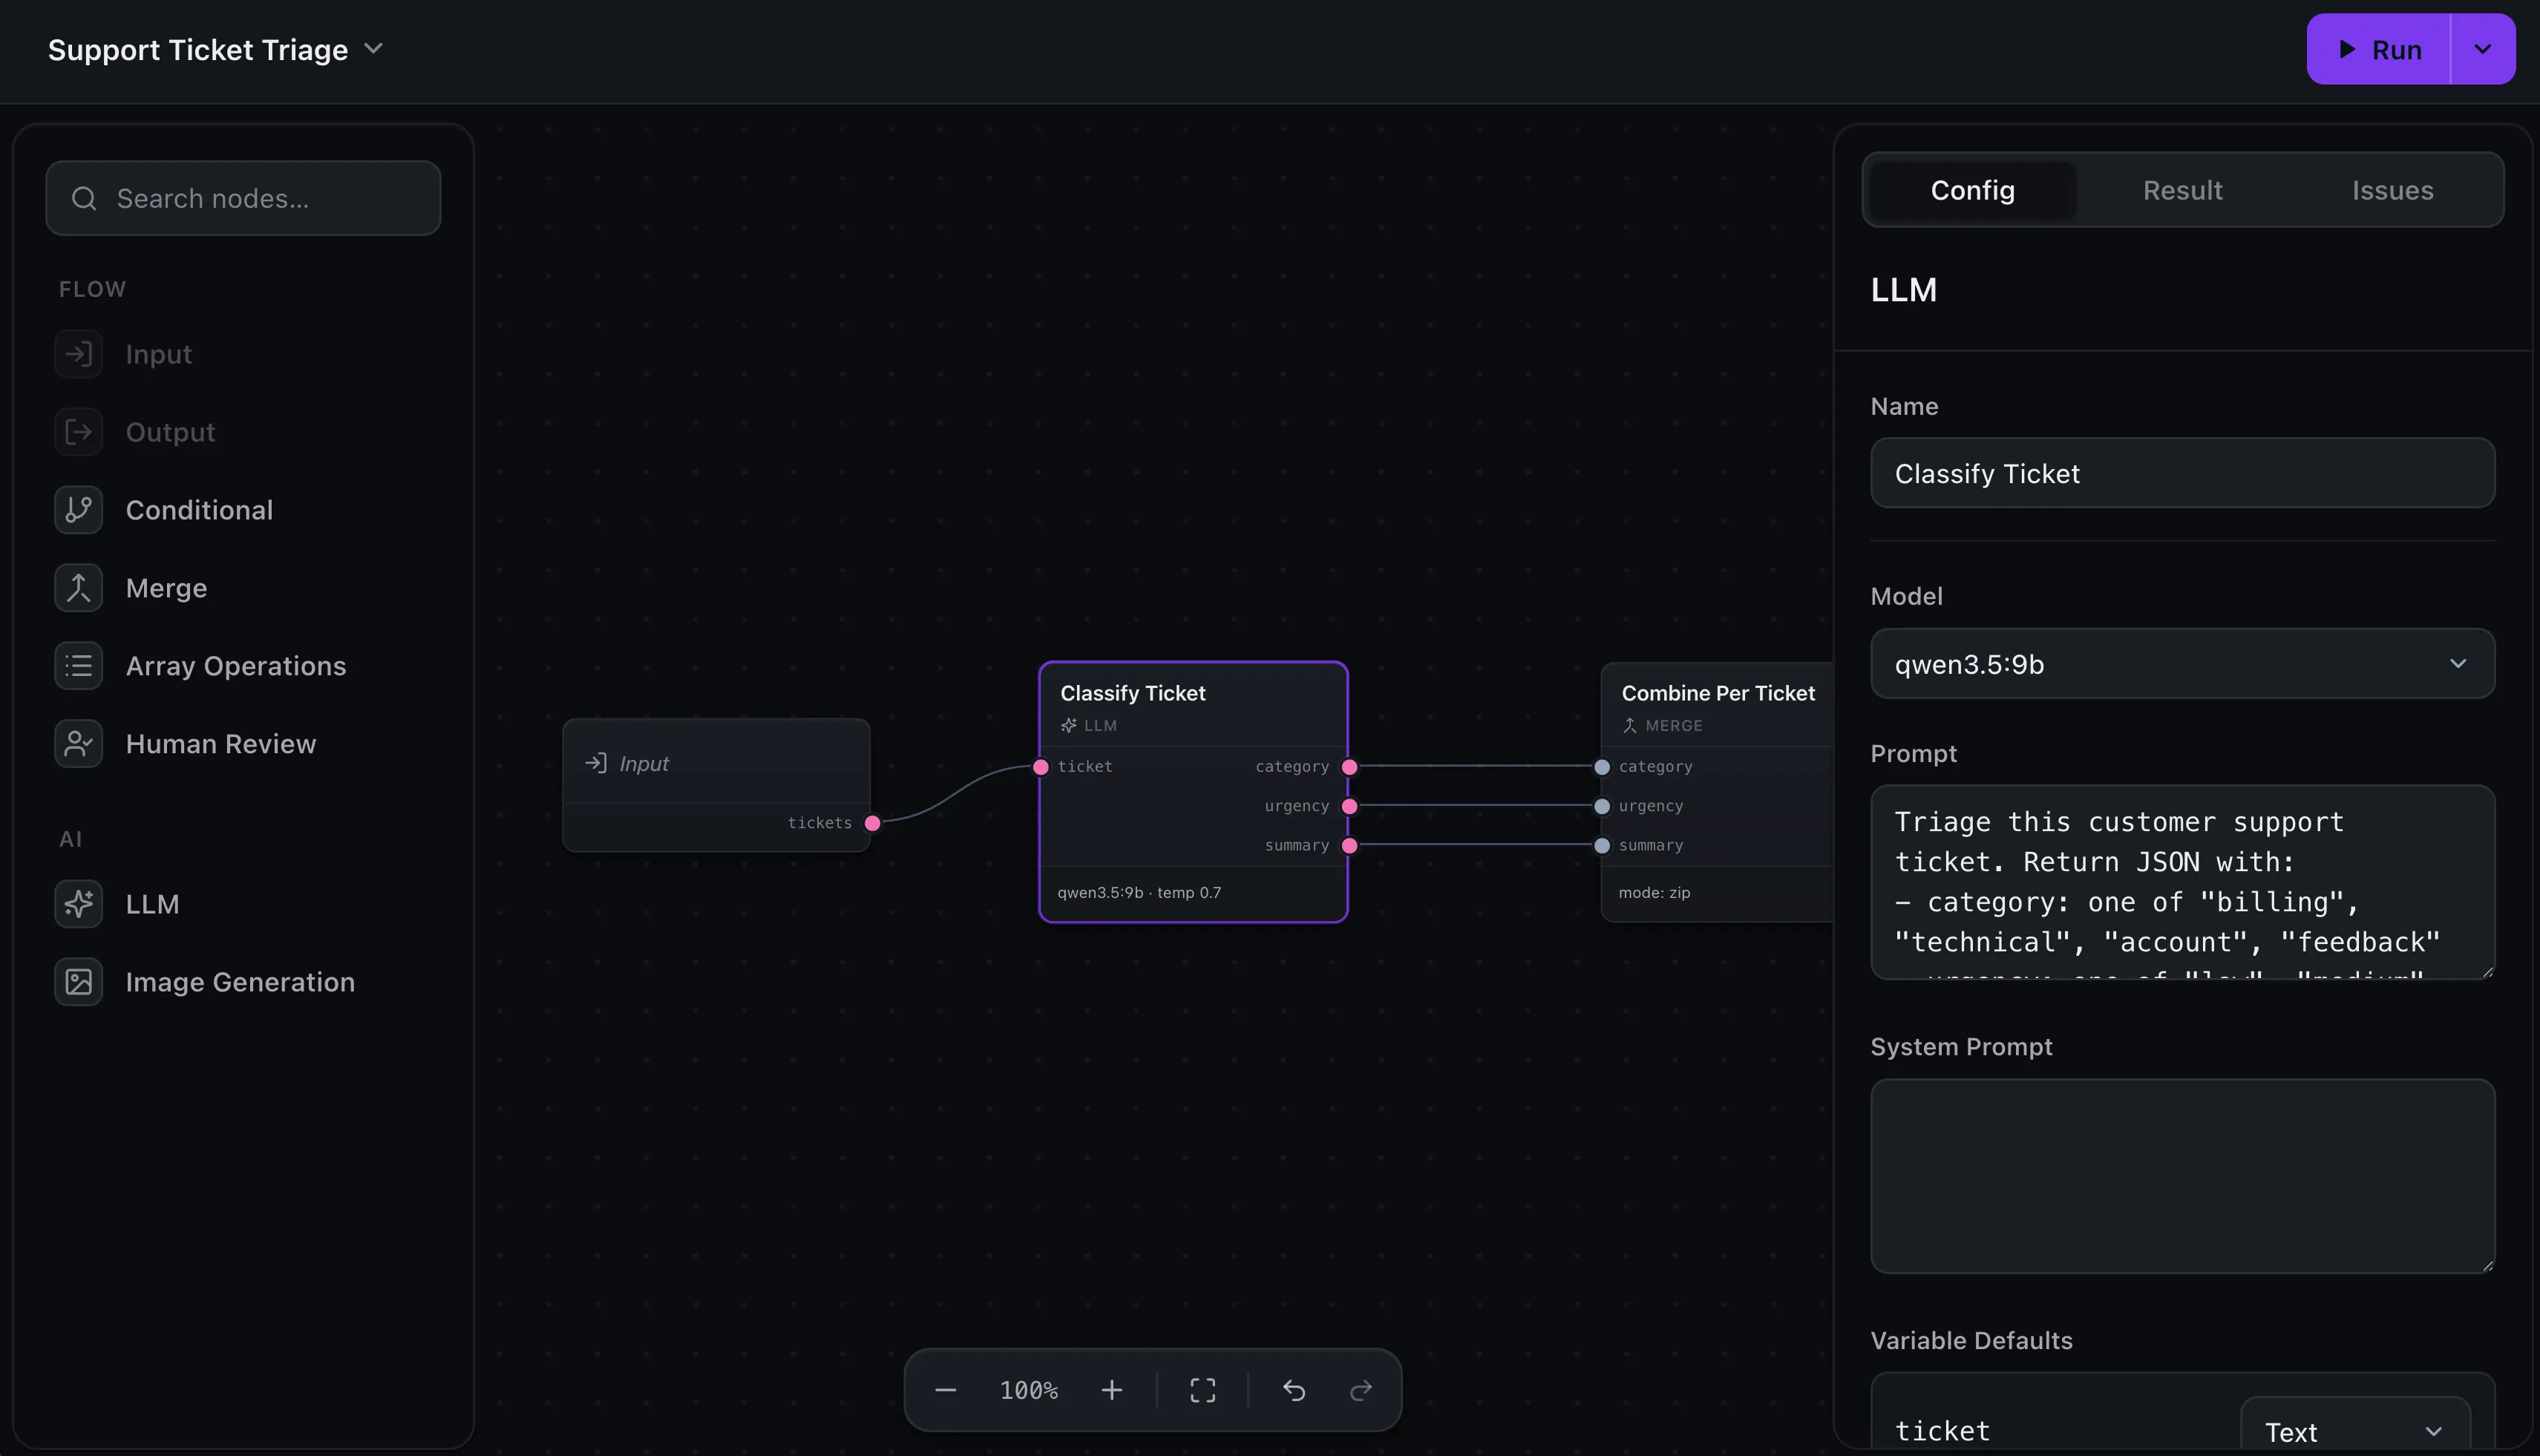Undo the last canvas action
Image resolution: width=2540 pixels, height=1456 pixels.
[1294, 1390]
